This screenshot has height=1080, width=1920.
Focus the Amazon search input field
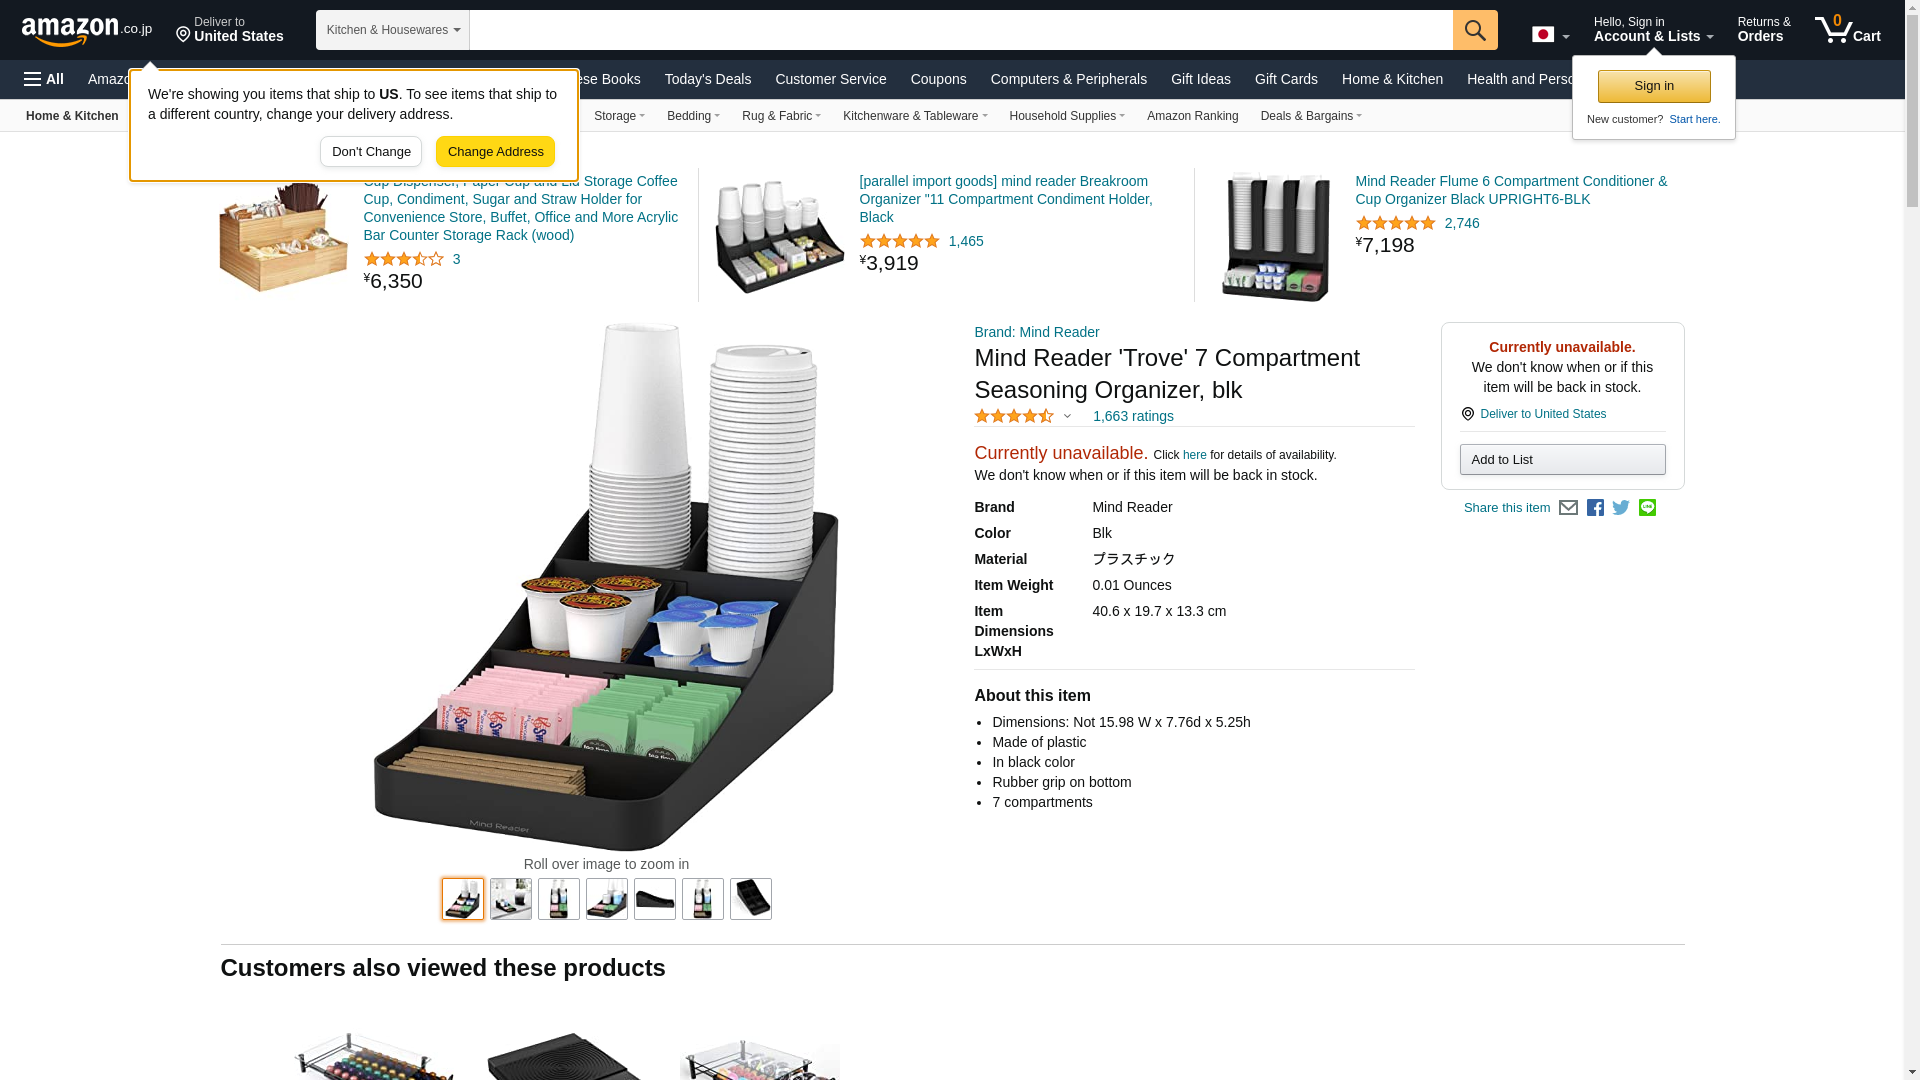961,30
